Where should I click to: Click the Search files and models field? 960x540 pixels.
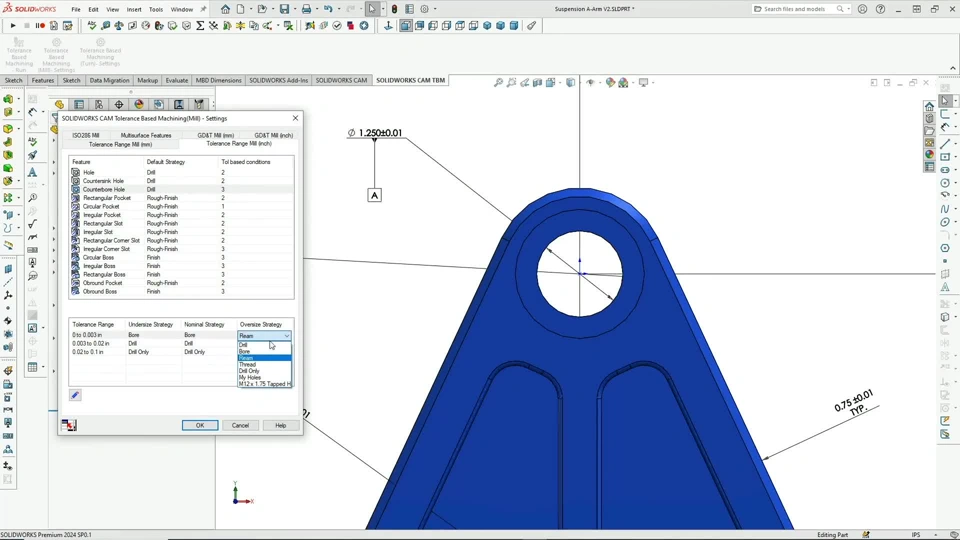(796, 9)
